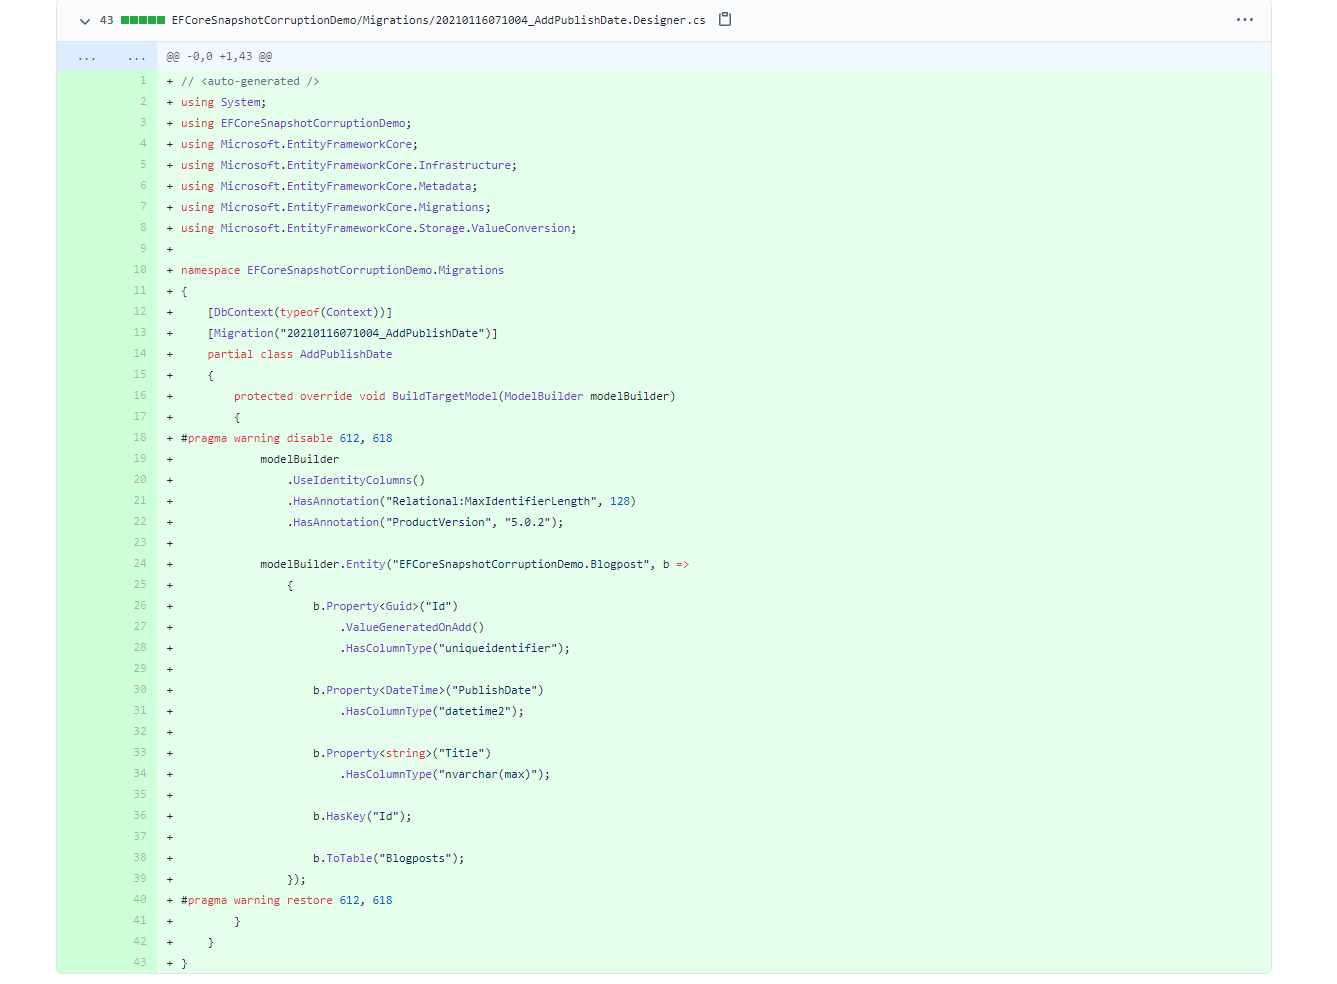
Task: Expand hidden lines via left ellipsis in hunk header
Action: pyautogui.click(x=87, y=57)
